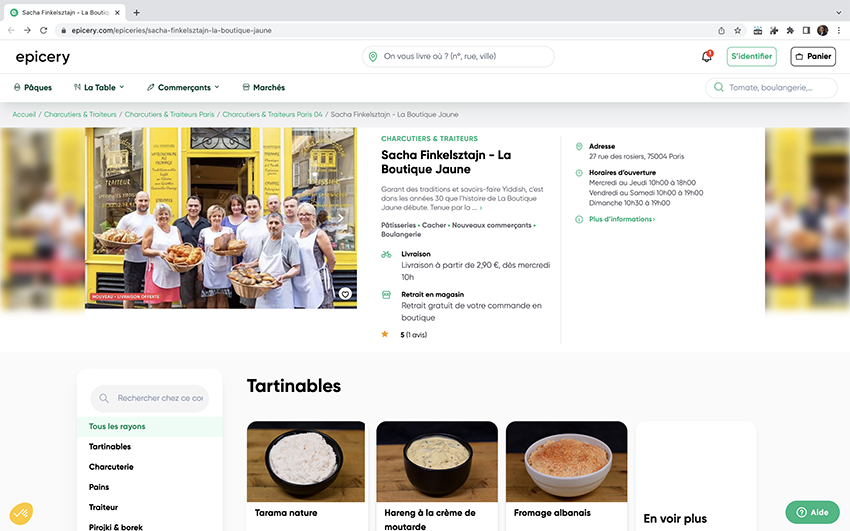Expand the Commerçants dropdown

(x=183, y=87)
